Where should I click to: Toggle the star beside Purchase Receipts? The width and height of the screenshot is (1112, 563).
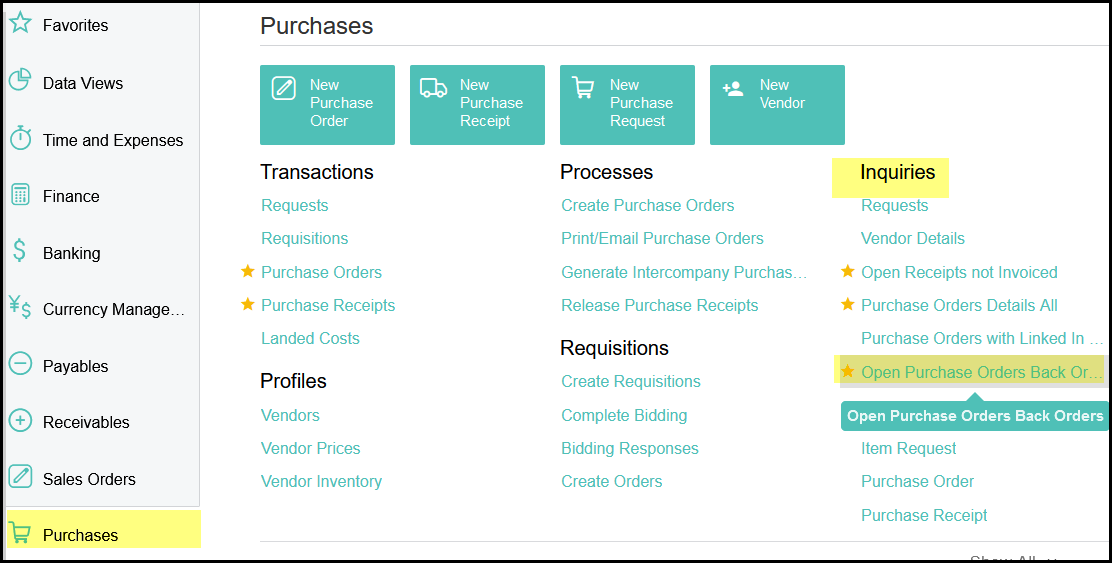248,305
